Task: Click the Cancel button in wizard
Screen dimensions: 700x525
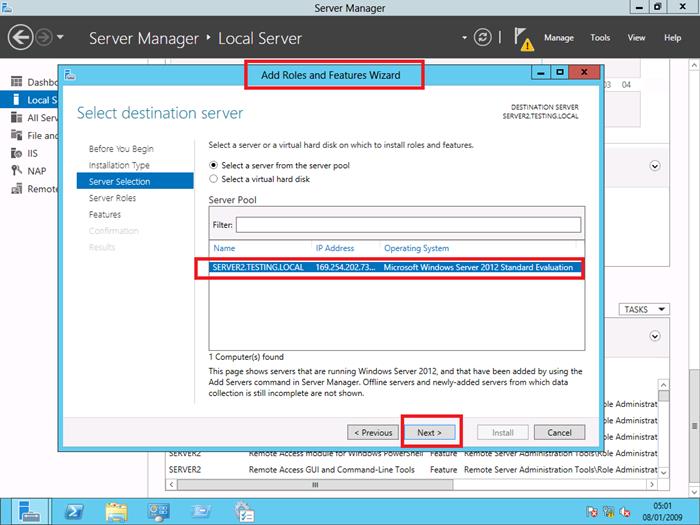Action: [x=559, y=432]
